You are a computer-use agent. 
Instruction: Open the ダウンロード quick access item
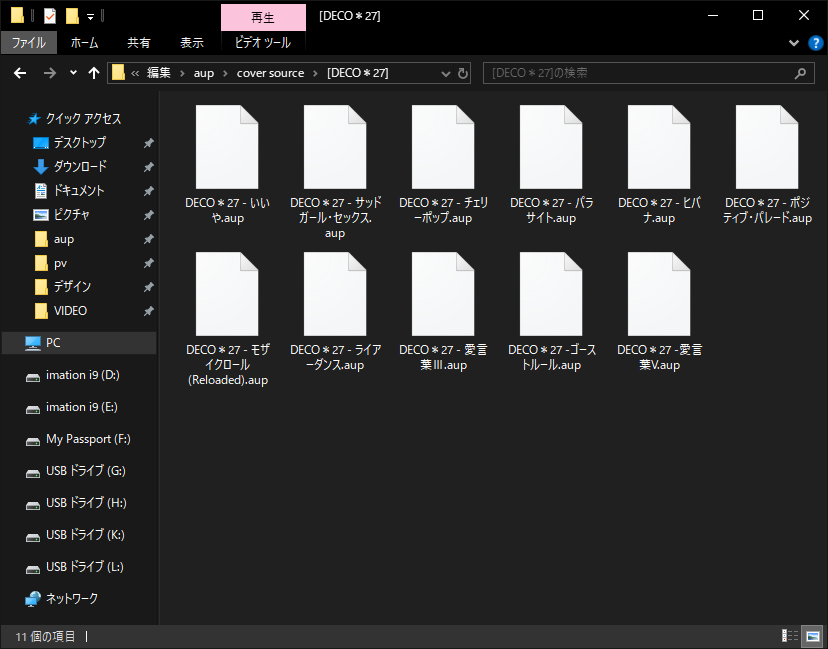coord(79,166)
